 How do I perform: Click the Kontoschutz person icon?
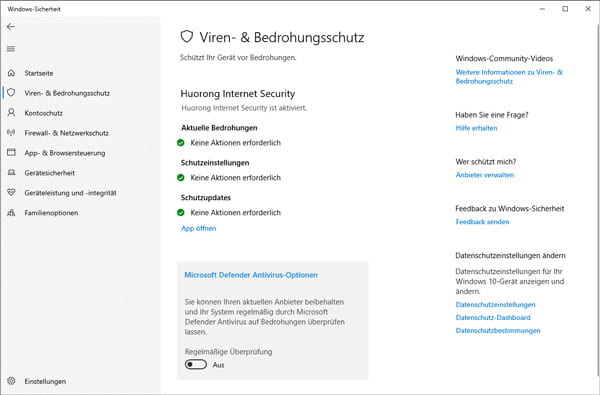[11, 113]
